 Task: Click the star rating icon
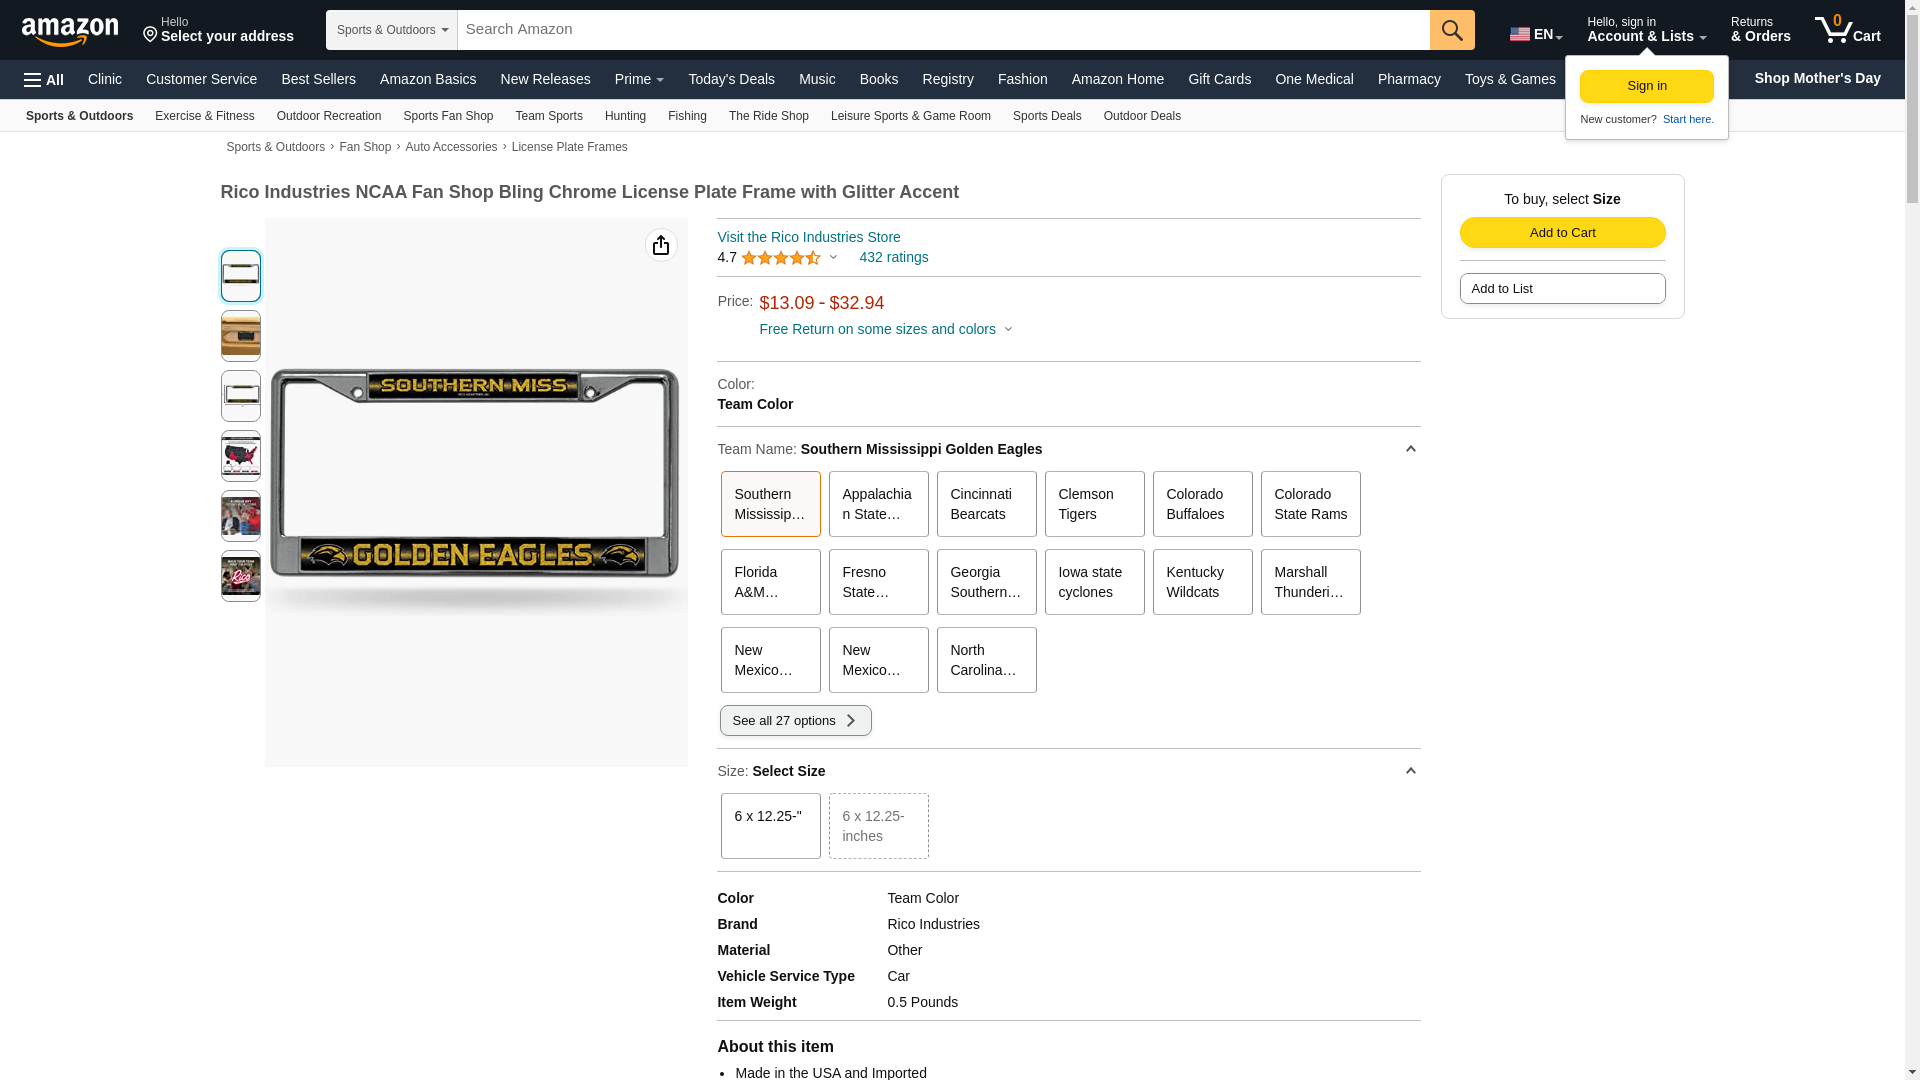pyautogui.click(x=780, y=258)
